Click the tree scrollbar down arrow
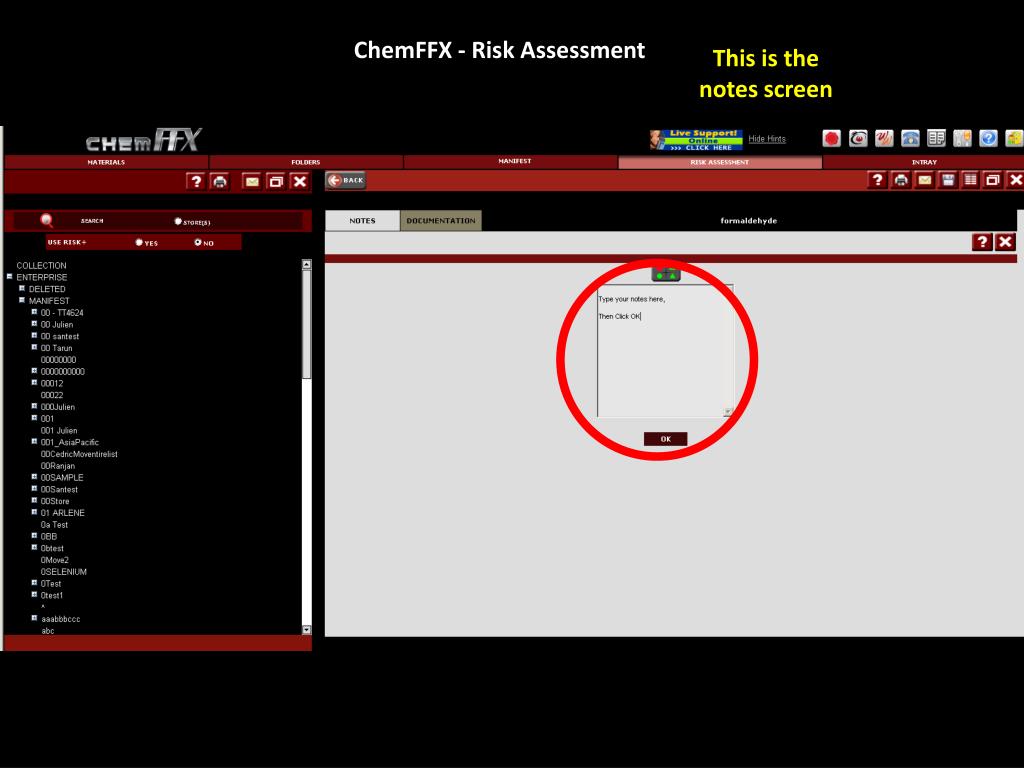1024x768 pixels. [x=306, y=630]
